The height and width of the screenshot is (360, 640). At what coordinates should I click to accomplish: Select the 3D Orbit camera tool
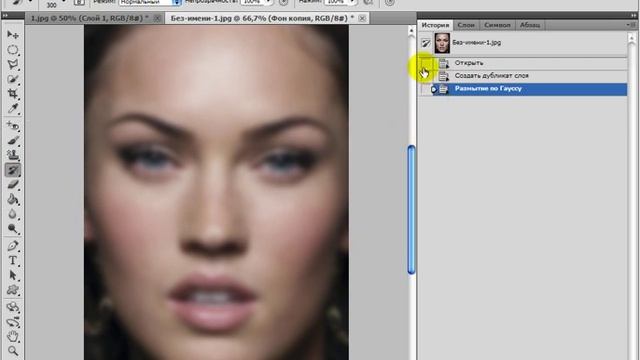(x=13, y=322)
